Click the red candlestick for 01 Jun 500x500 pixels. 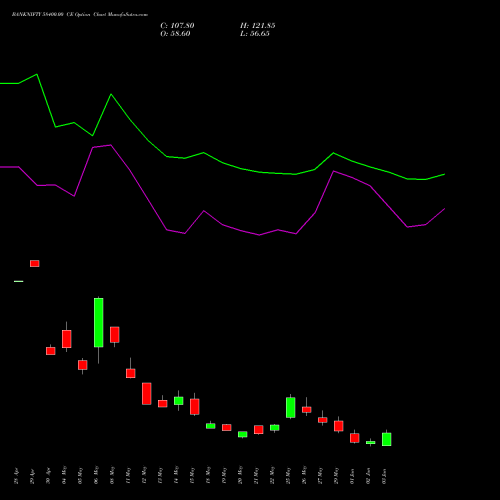pos(355,438)
